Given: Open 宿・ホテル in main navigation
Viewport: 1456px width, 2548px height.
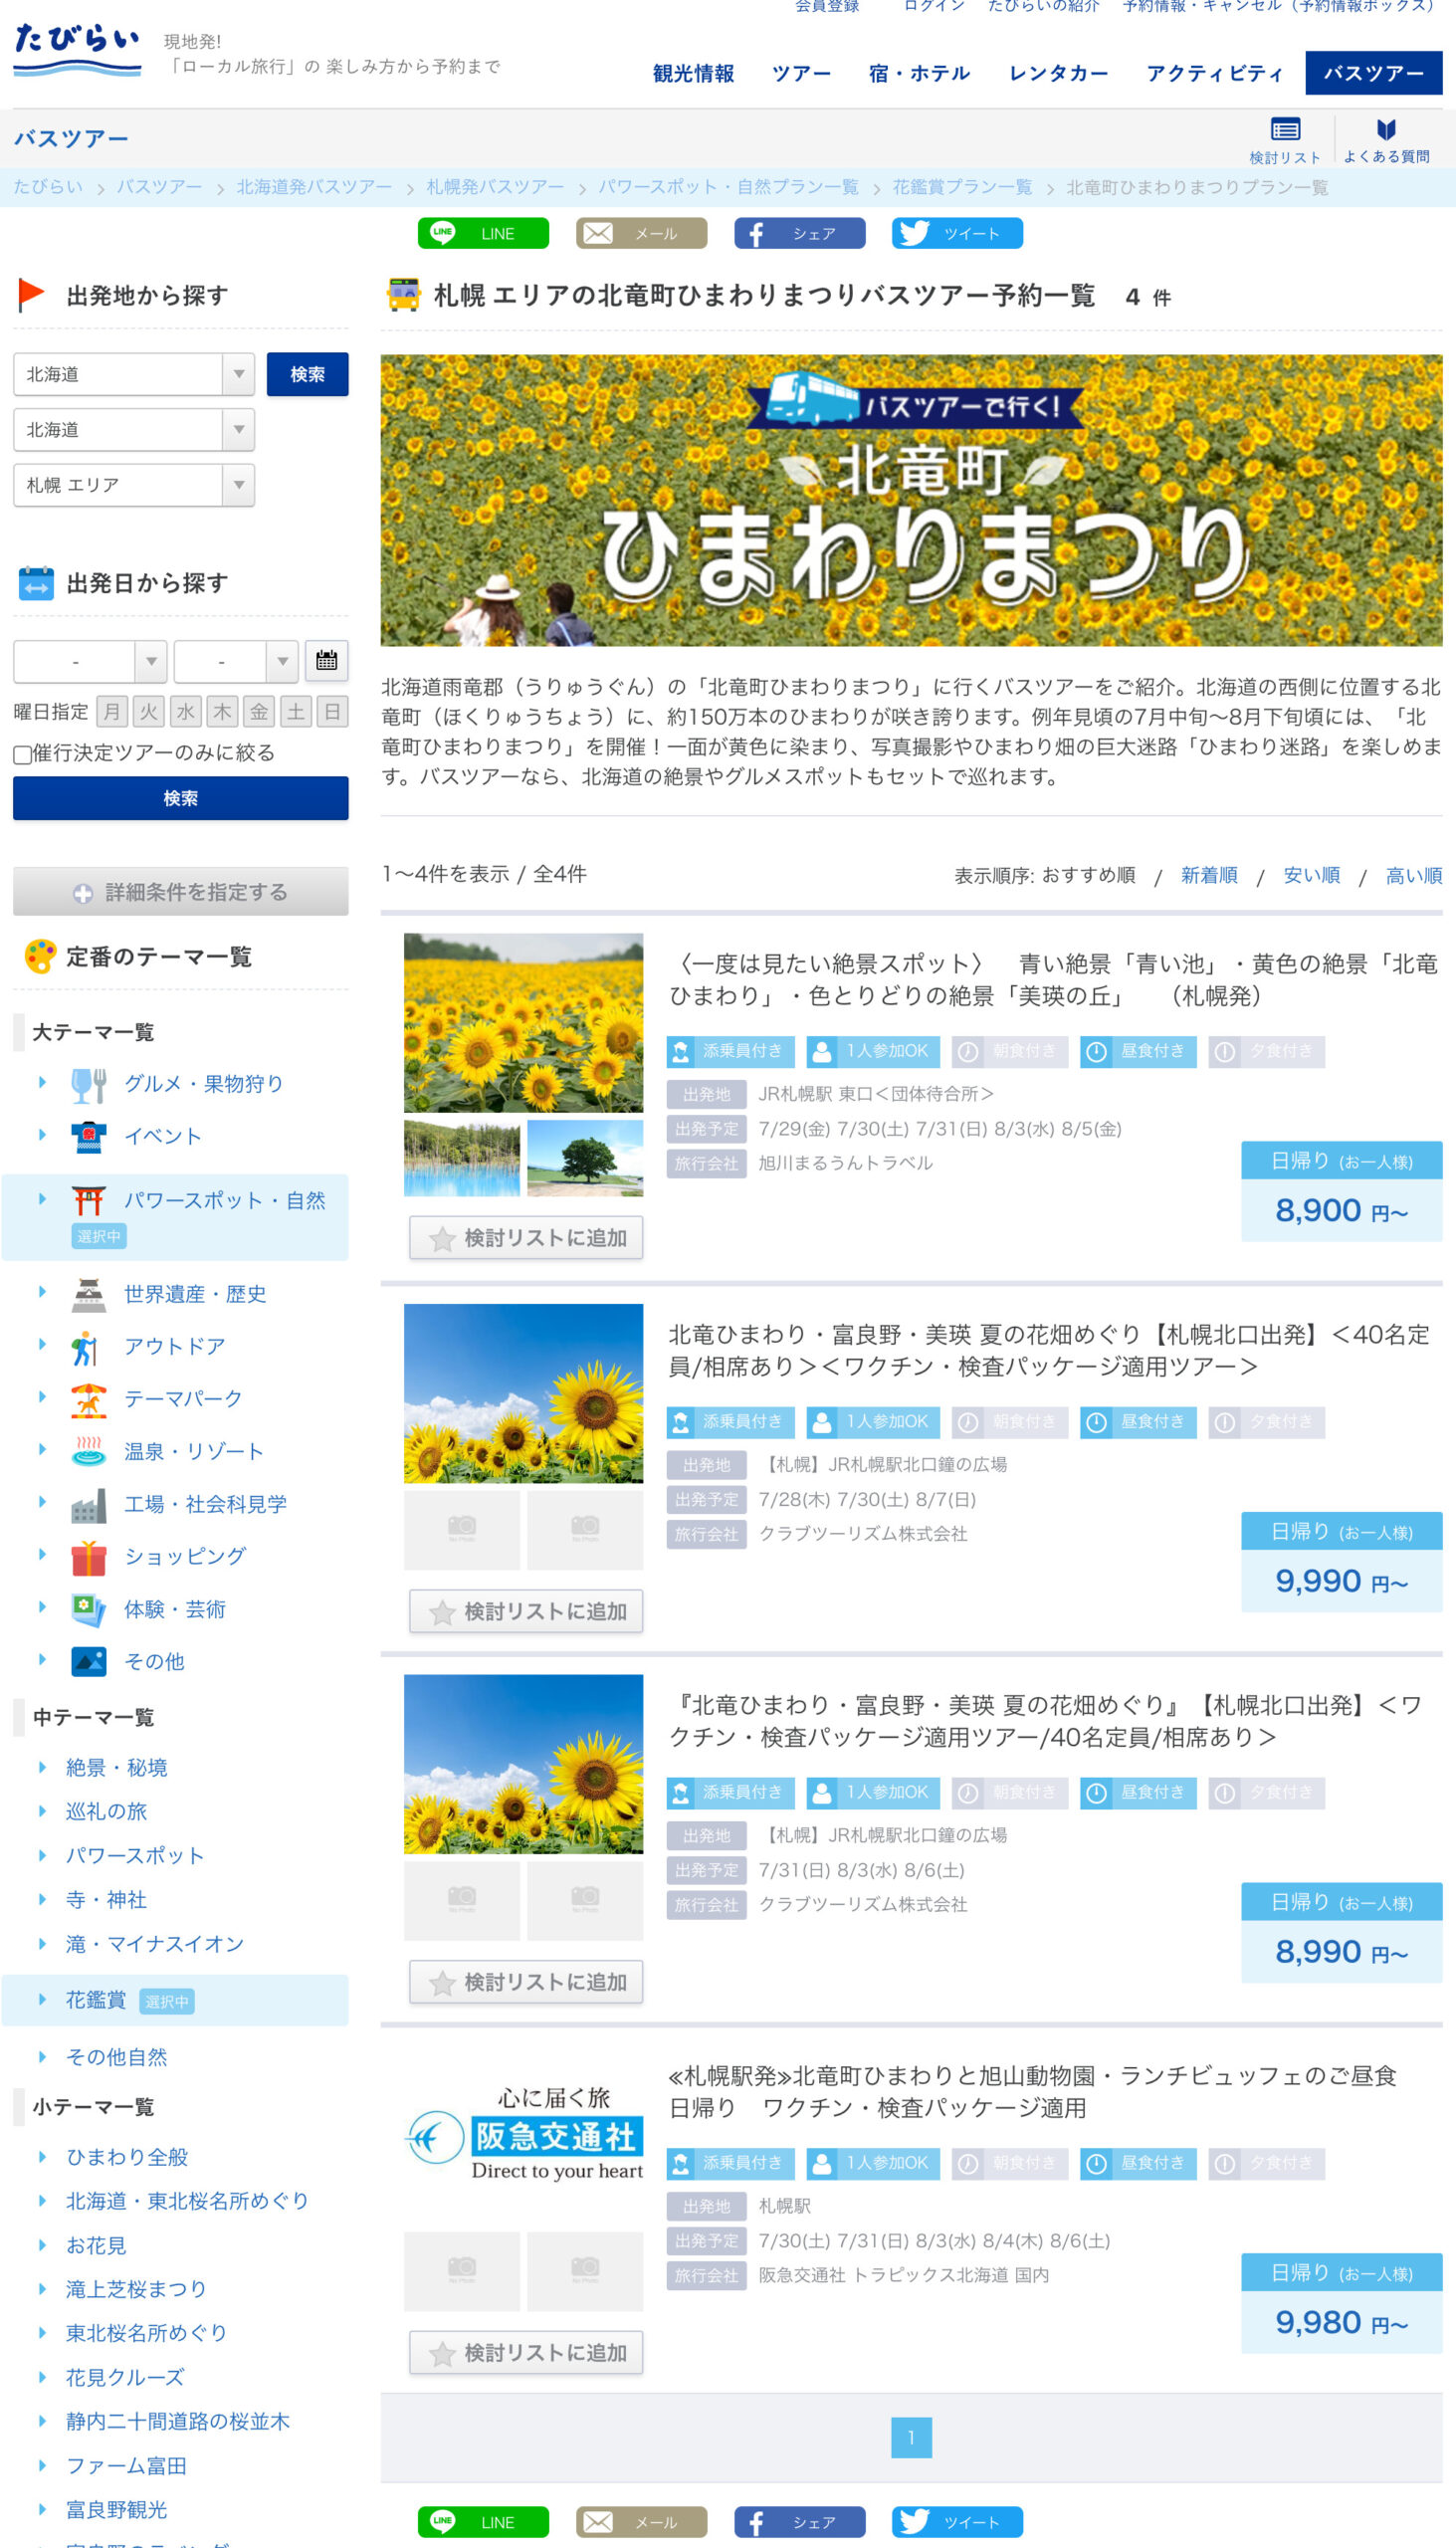Looking at the screenshot, I should point(919,73).
